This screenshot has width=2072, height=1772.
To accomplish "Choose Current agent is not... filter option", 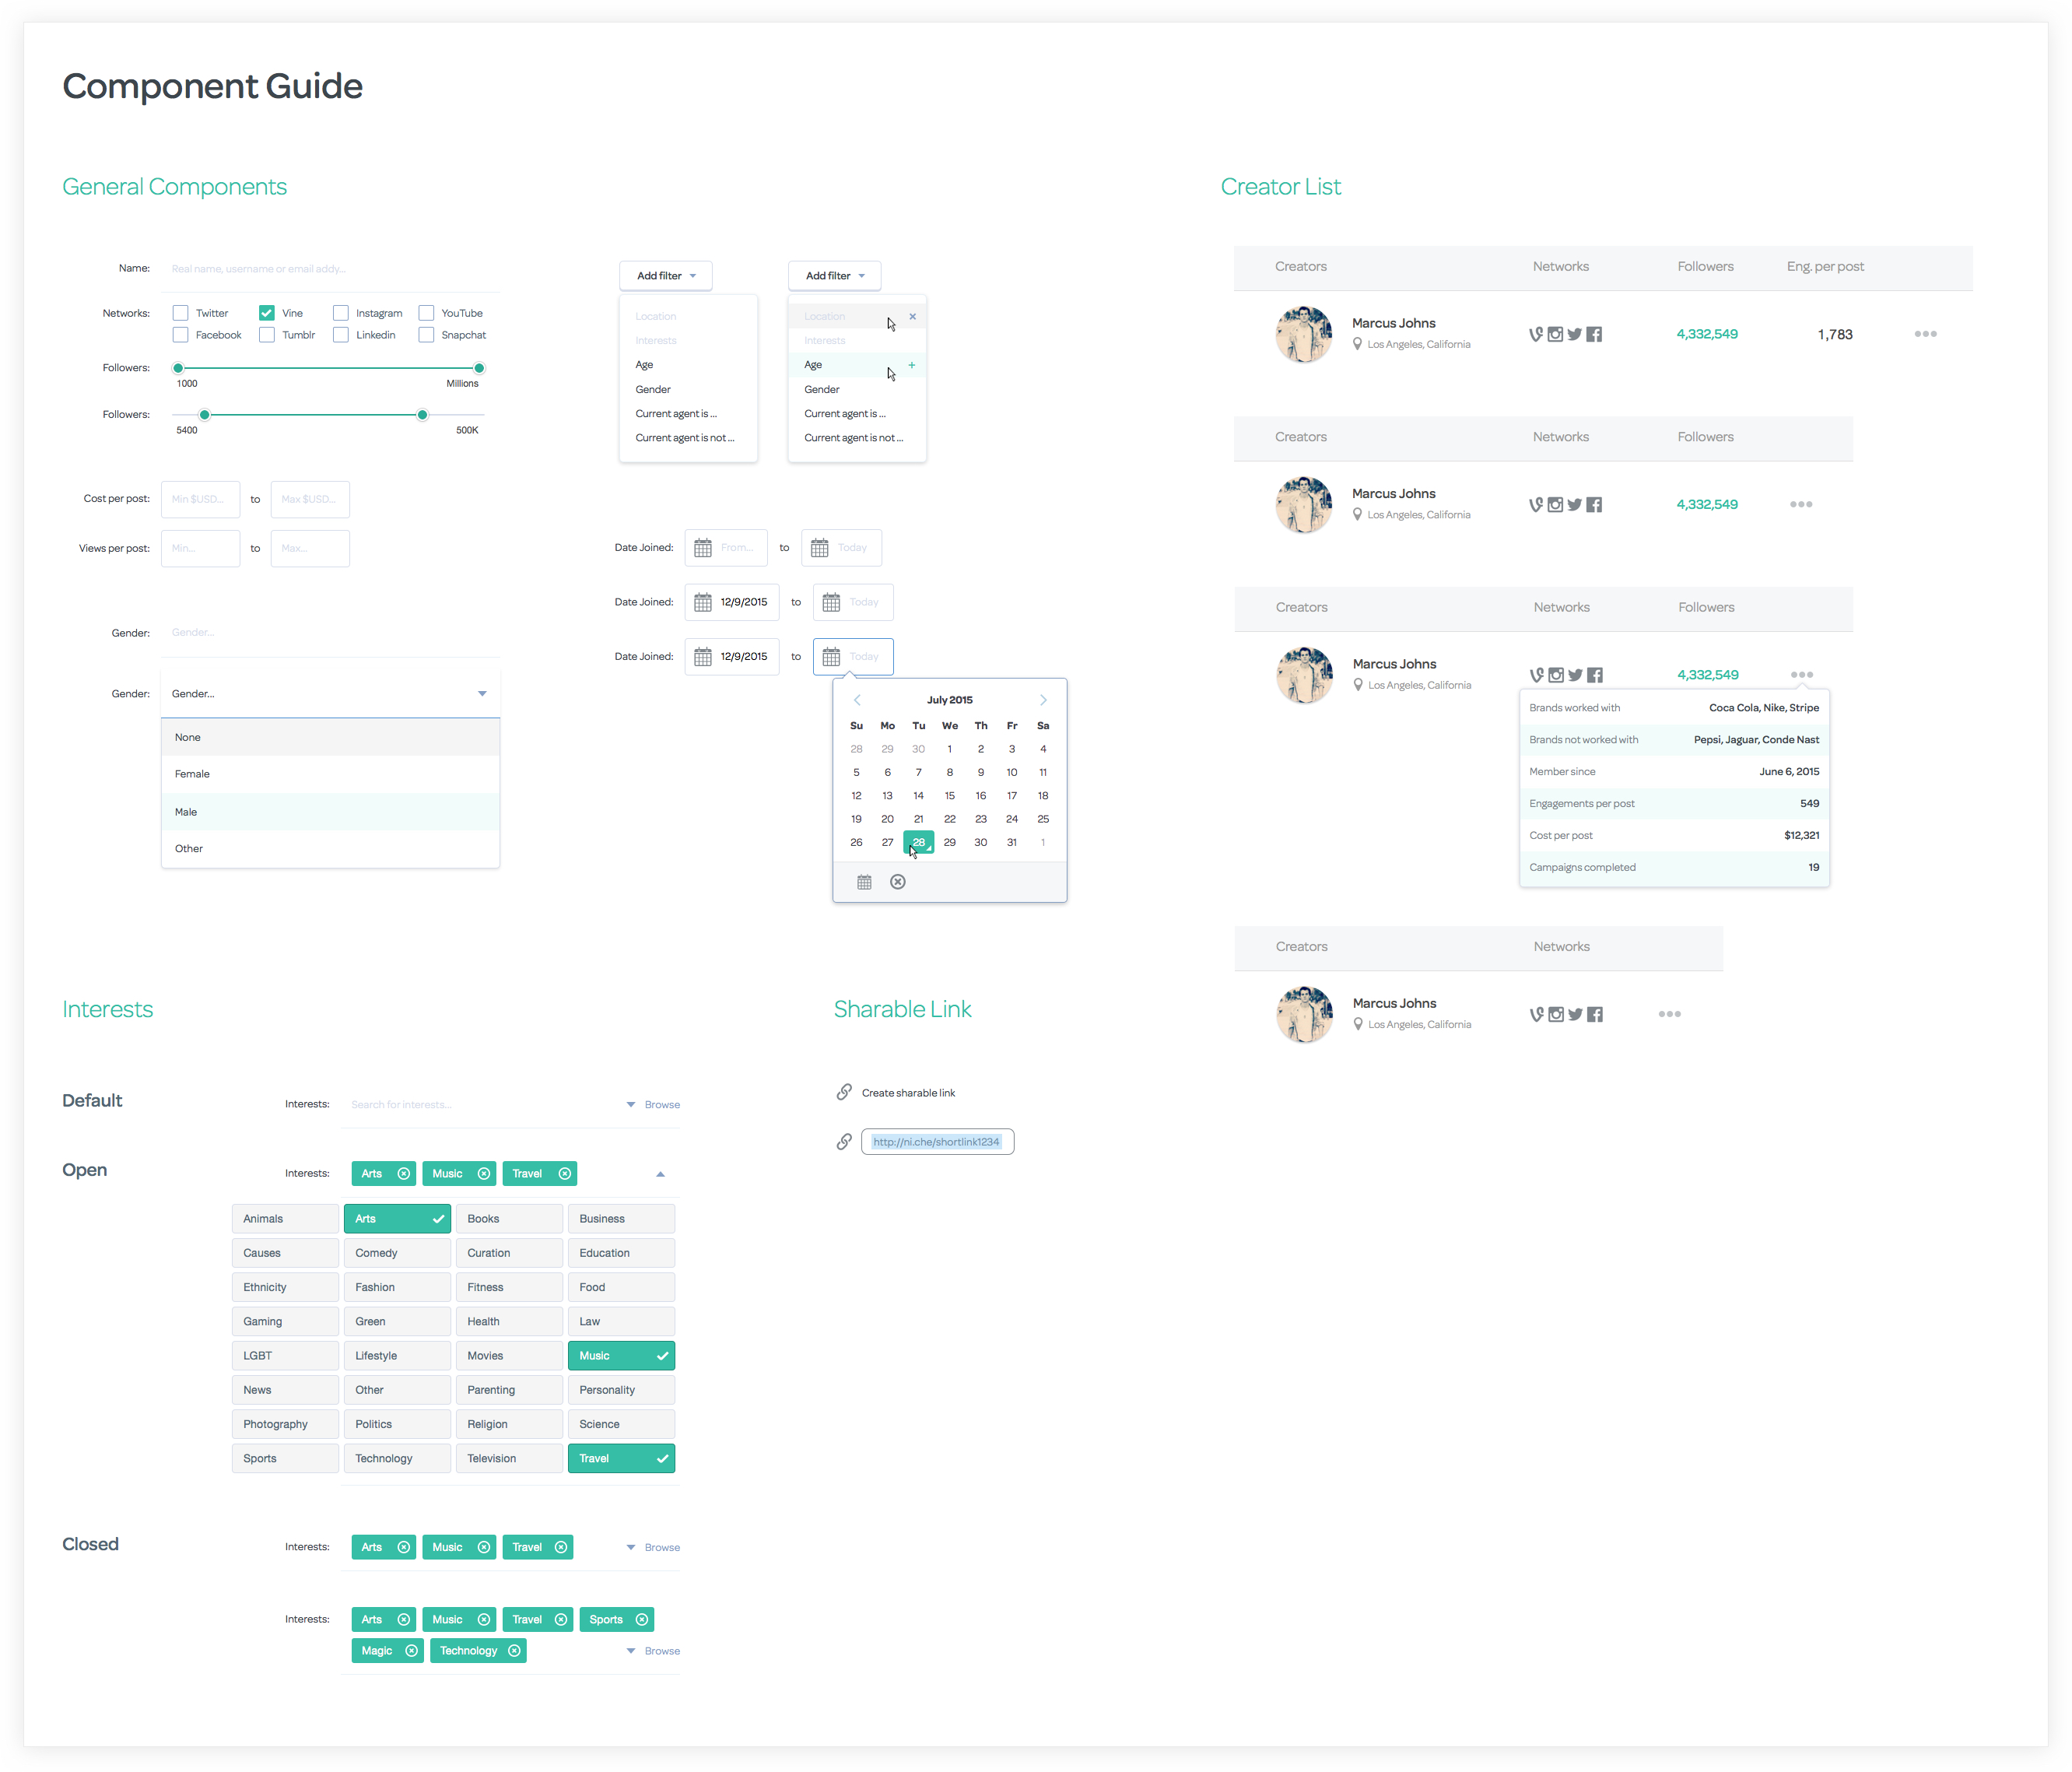I will click(685, 438).
